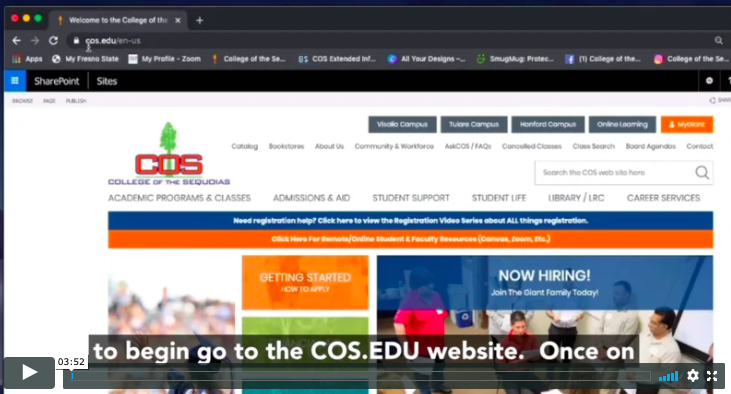Open the Facebook College of the... bookmark
This screenshot has width=731, height=394.
pos(603,59)
